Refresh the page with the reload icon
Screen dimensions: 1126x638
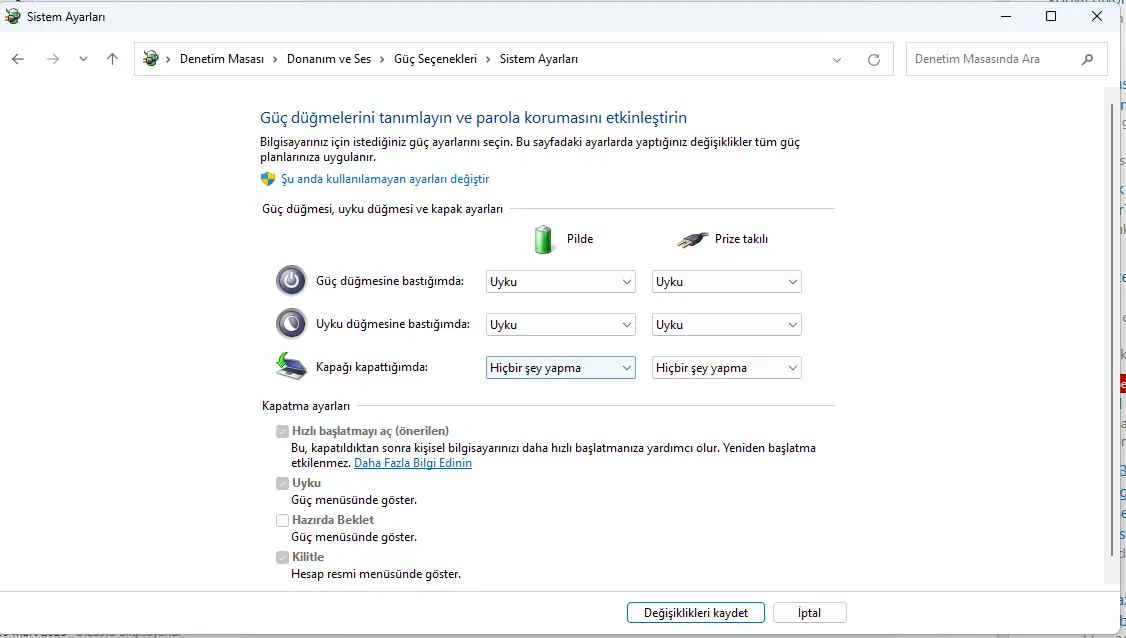874,60
